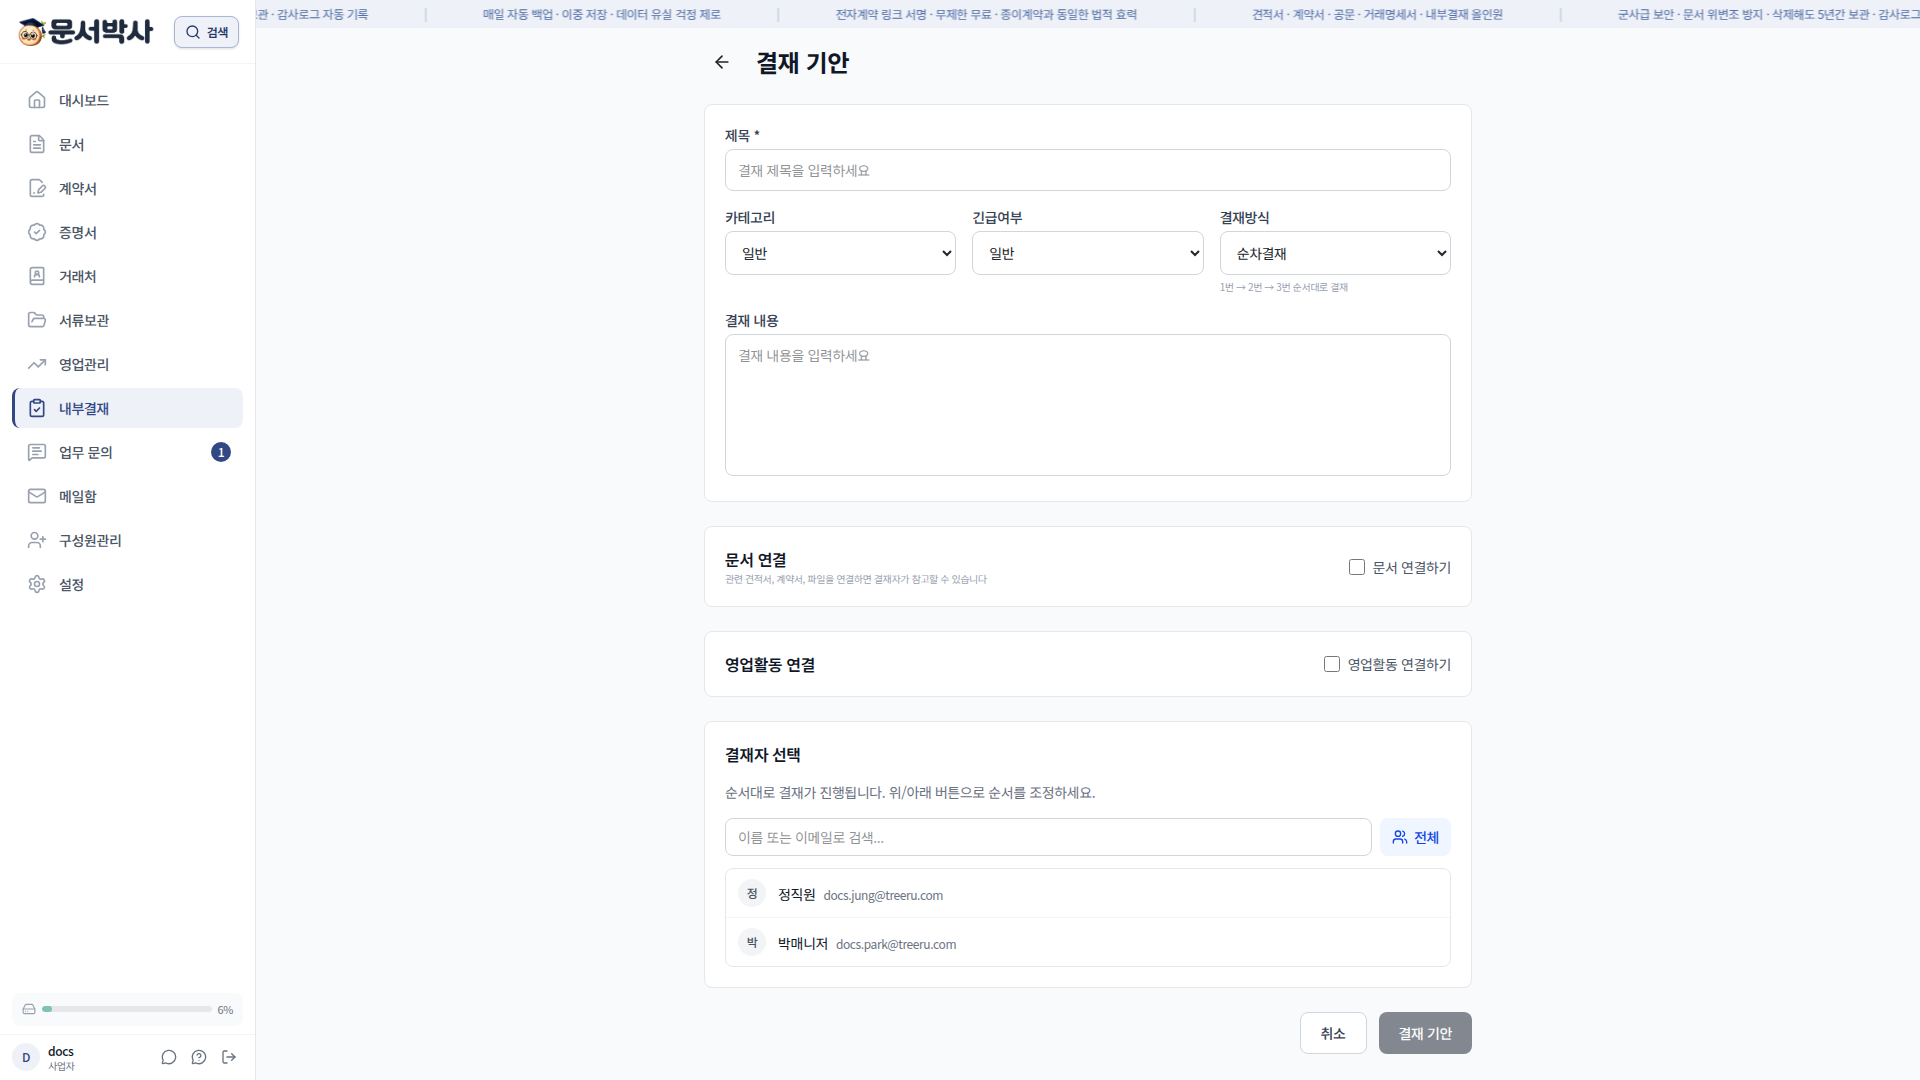
Task: Click the 6% storage text
Action: pyautogui.click(x=225, y=1010)
